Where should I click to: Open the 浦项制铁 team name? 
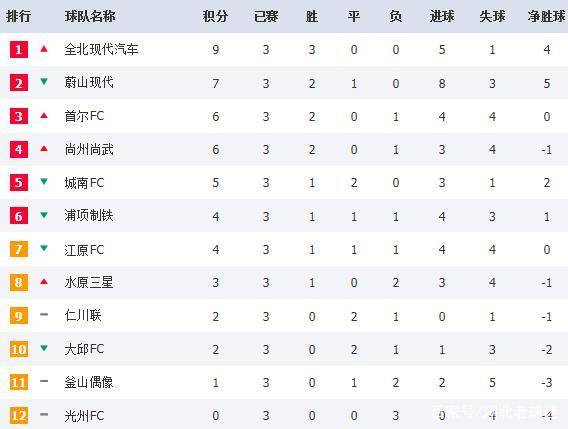[x=89, y=216]
